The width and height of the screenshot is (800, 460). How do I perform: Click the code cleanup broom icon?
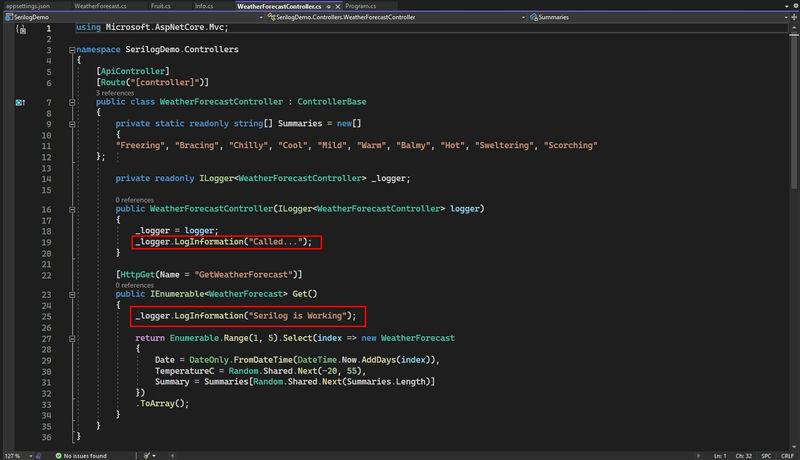[x=147, y=455]
